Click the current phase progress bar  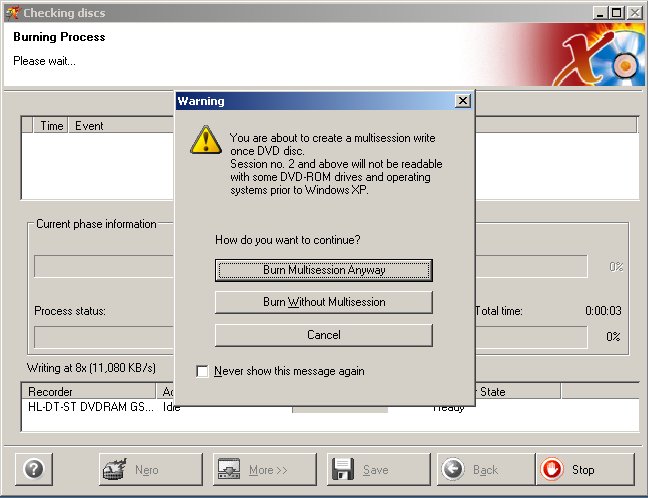click(100, 266)
